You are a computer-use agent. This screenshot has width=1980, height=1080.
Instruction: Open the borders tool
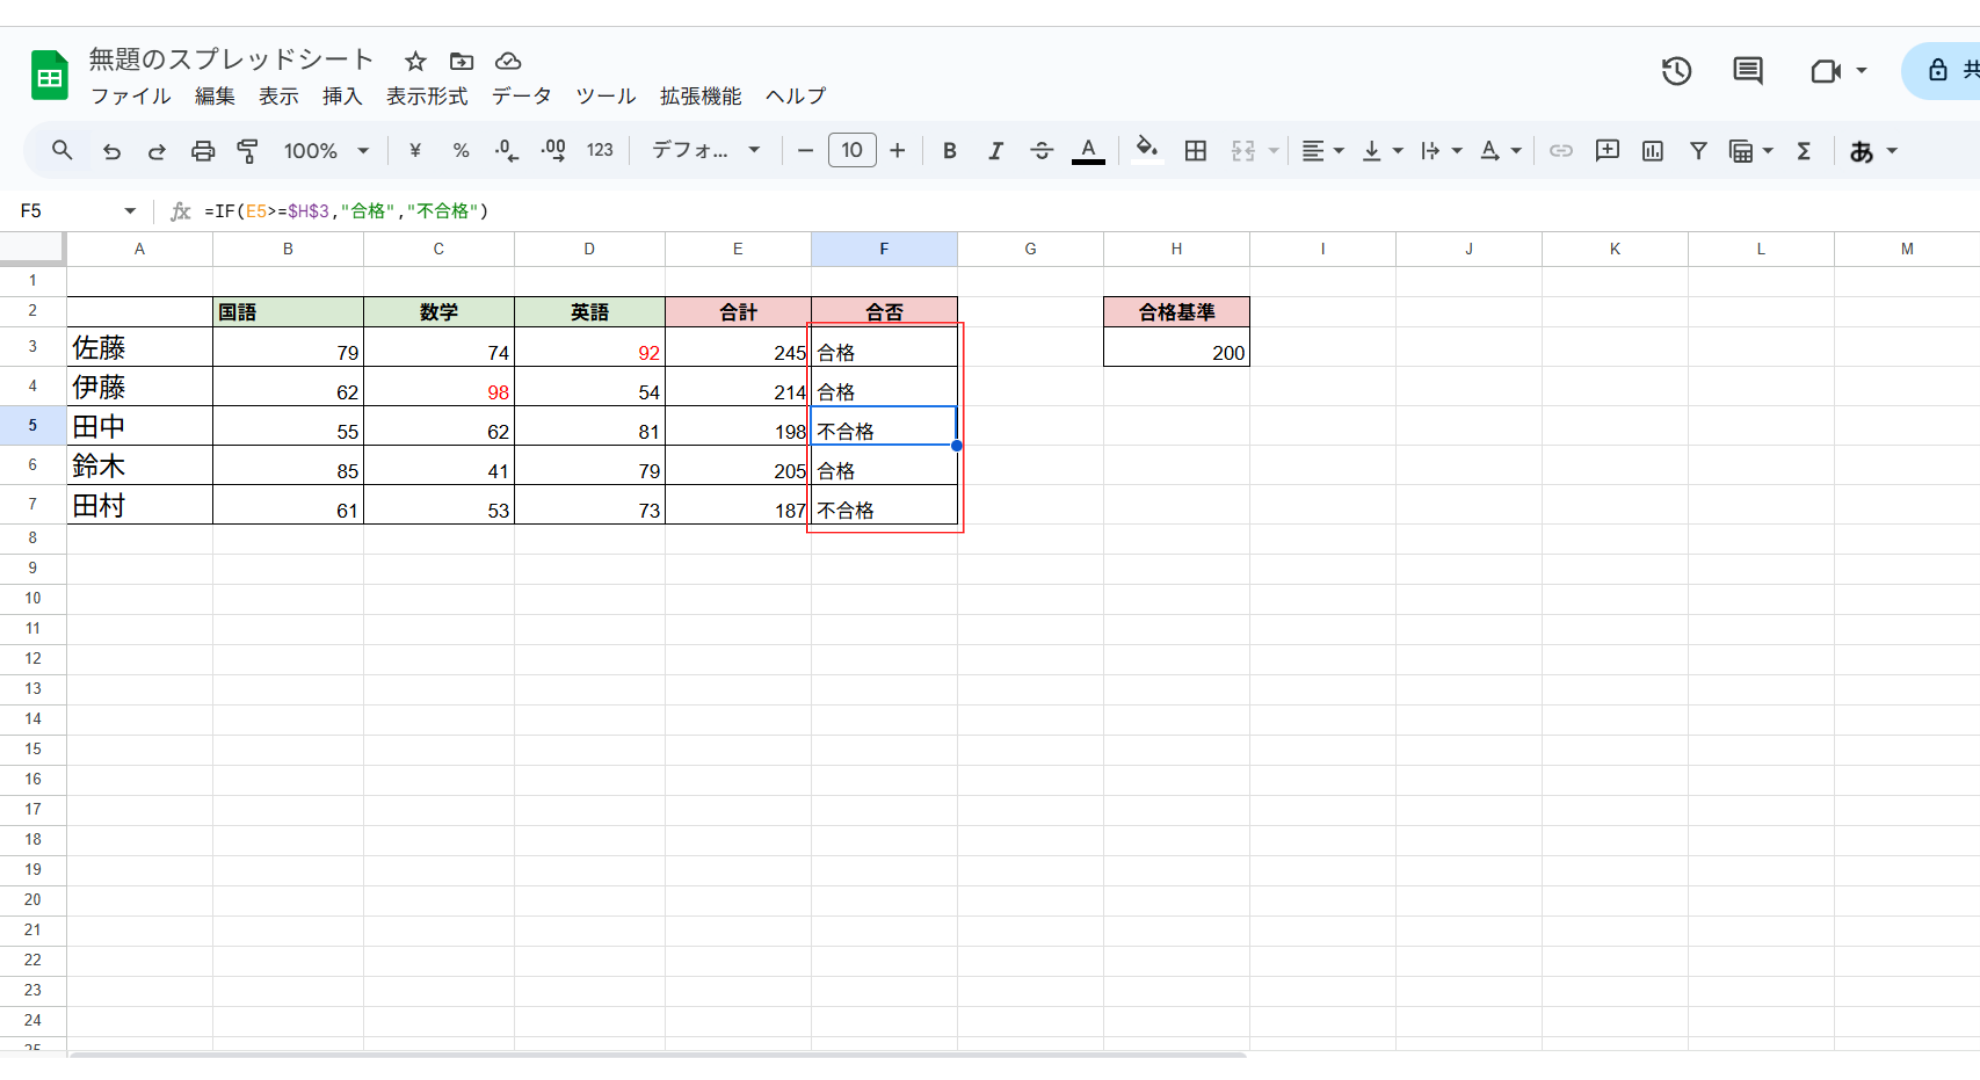[1195, 151]
